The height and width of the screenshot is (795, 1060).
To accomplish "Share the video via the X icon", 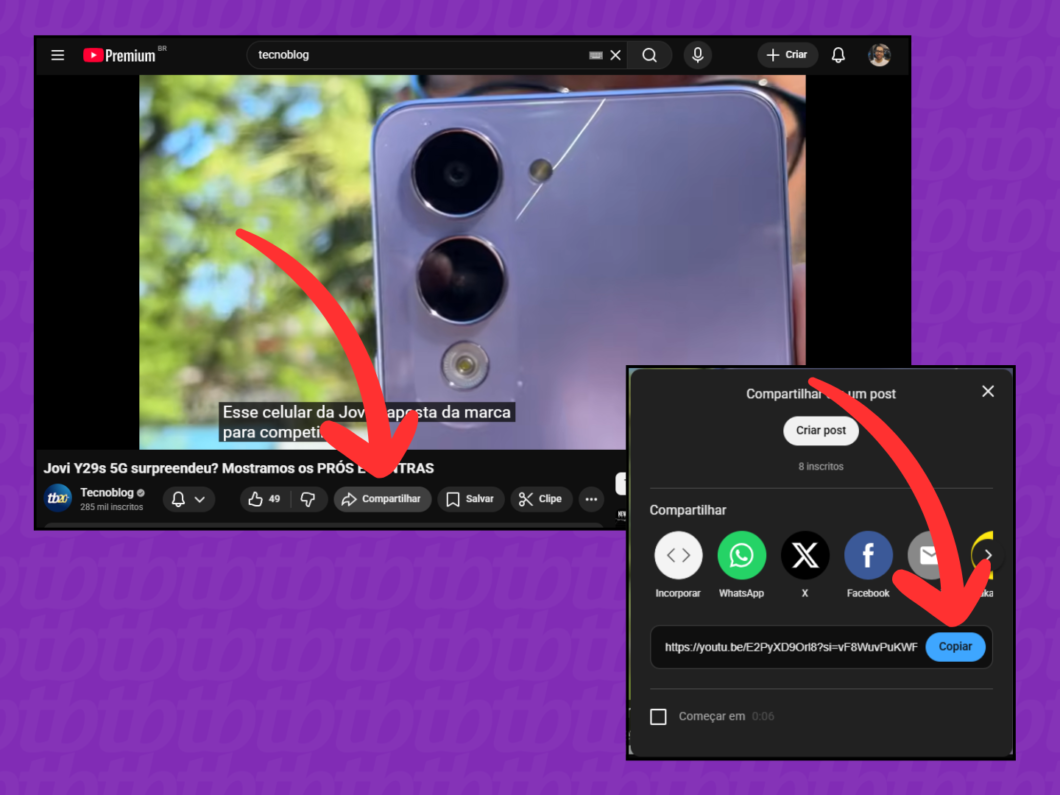I will (805, 555).
